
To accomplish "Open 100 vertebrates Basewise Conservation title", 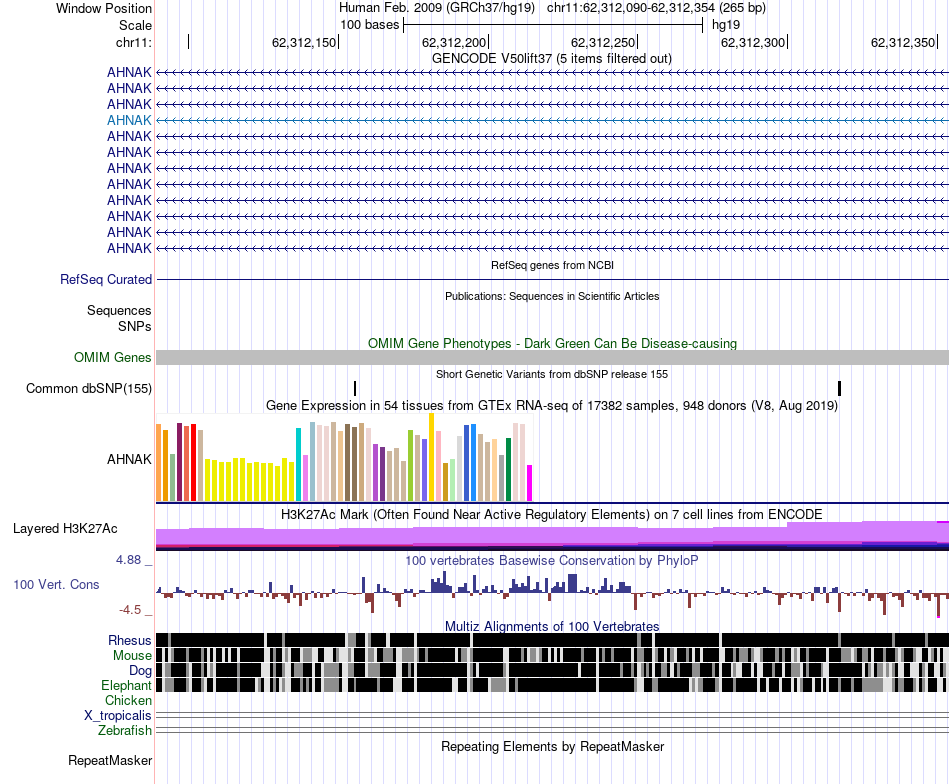I will [x=552, y=560].
